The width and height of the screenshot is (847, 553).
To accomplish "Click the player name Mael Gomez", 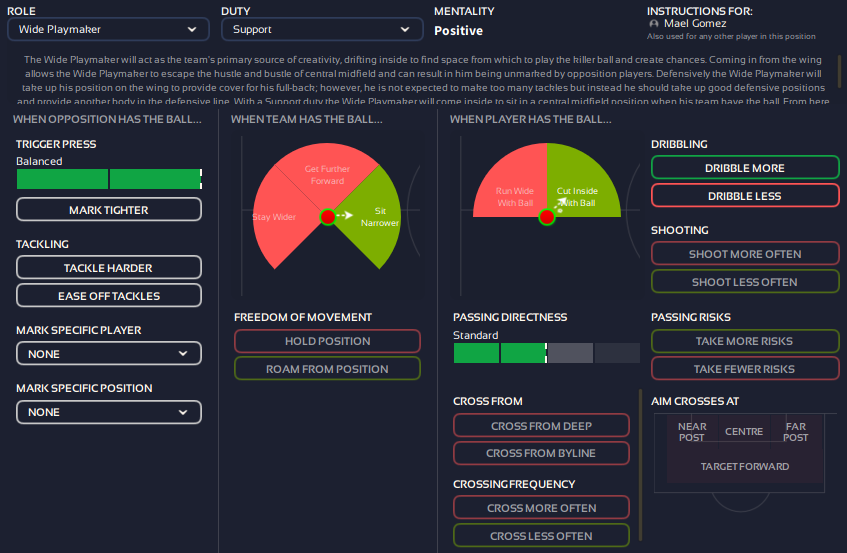I will pyautogui.click(x=695, y=24).
